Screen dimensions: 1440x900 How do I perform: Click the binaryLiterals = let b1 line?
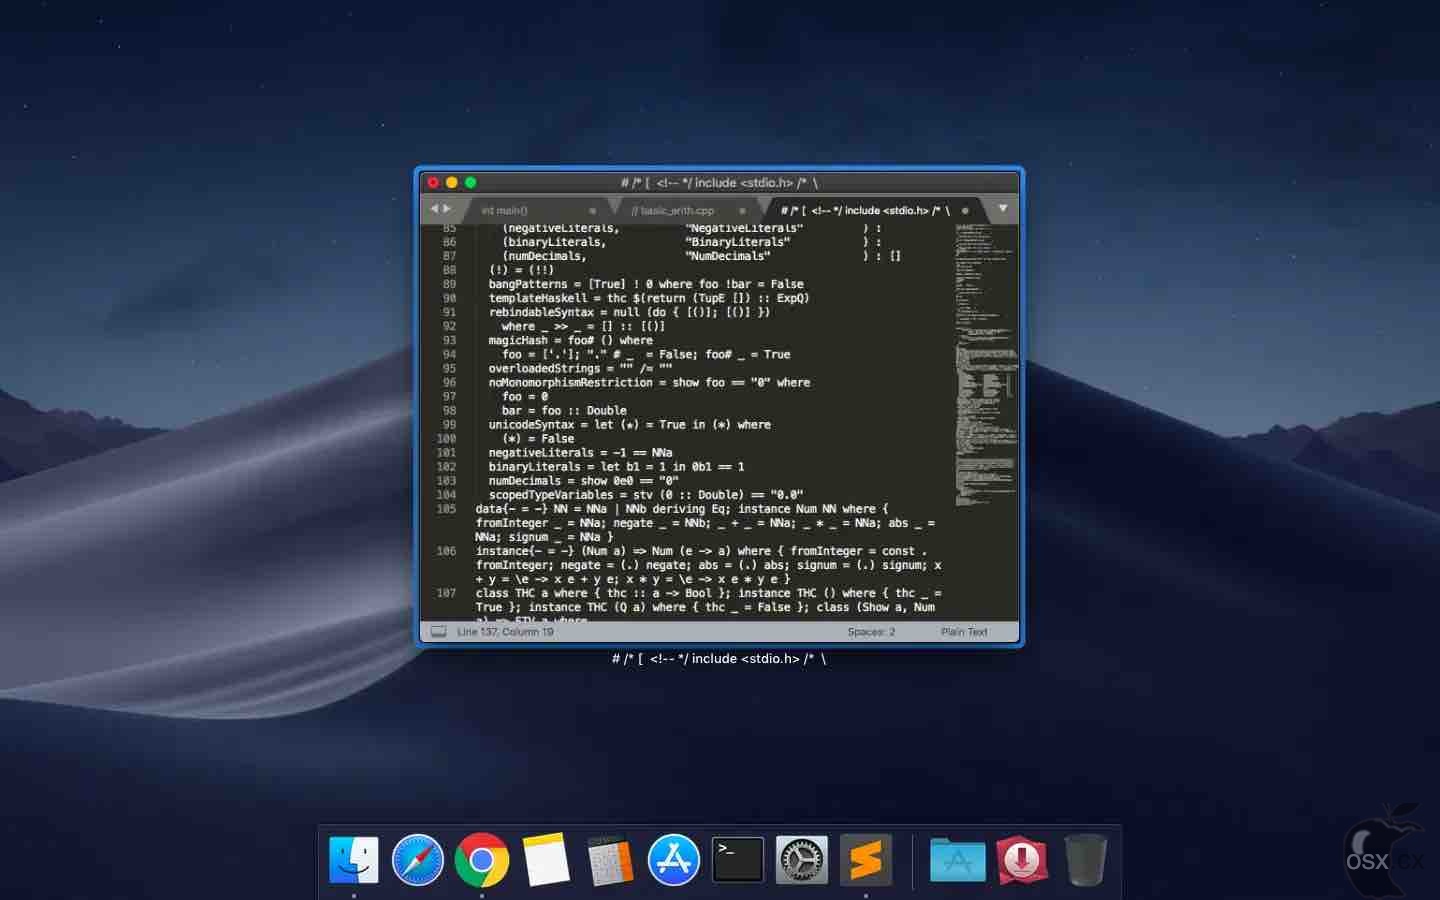coord(616,467)
